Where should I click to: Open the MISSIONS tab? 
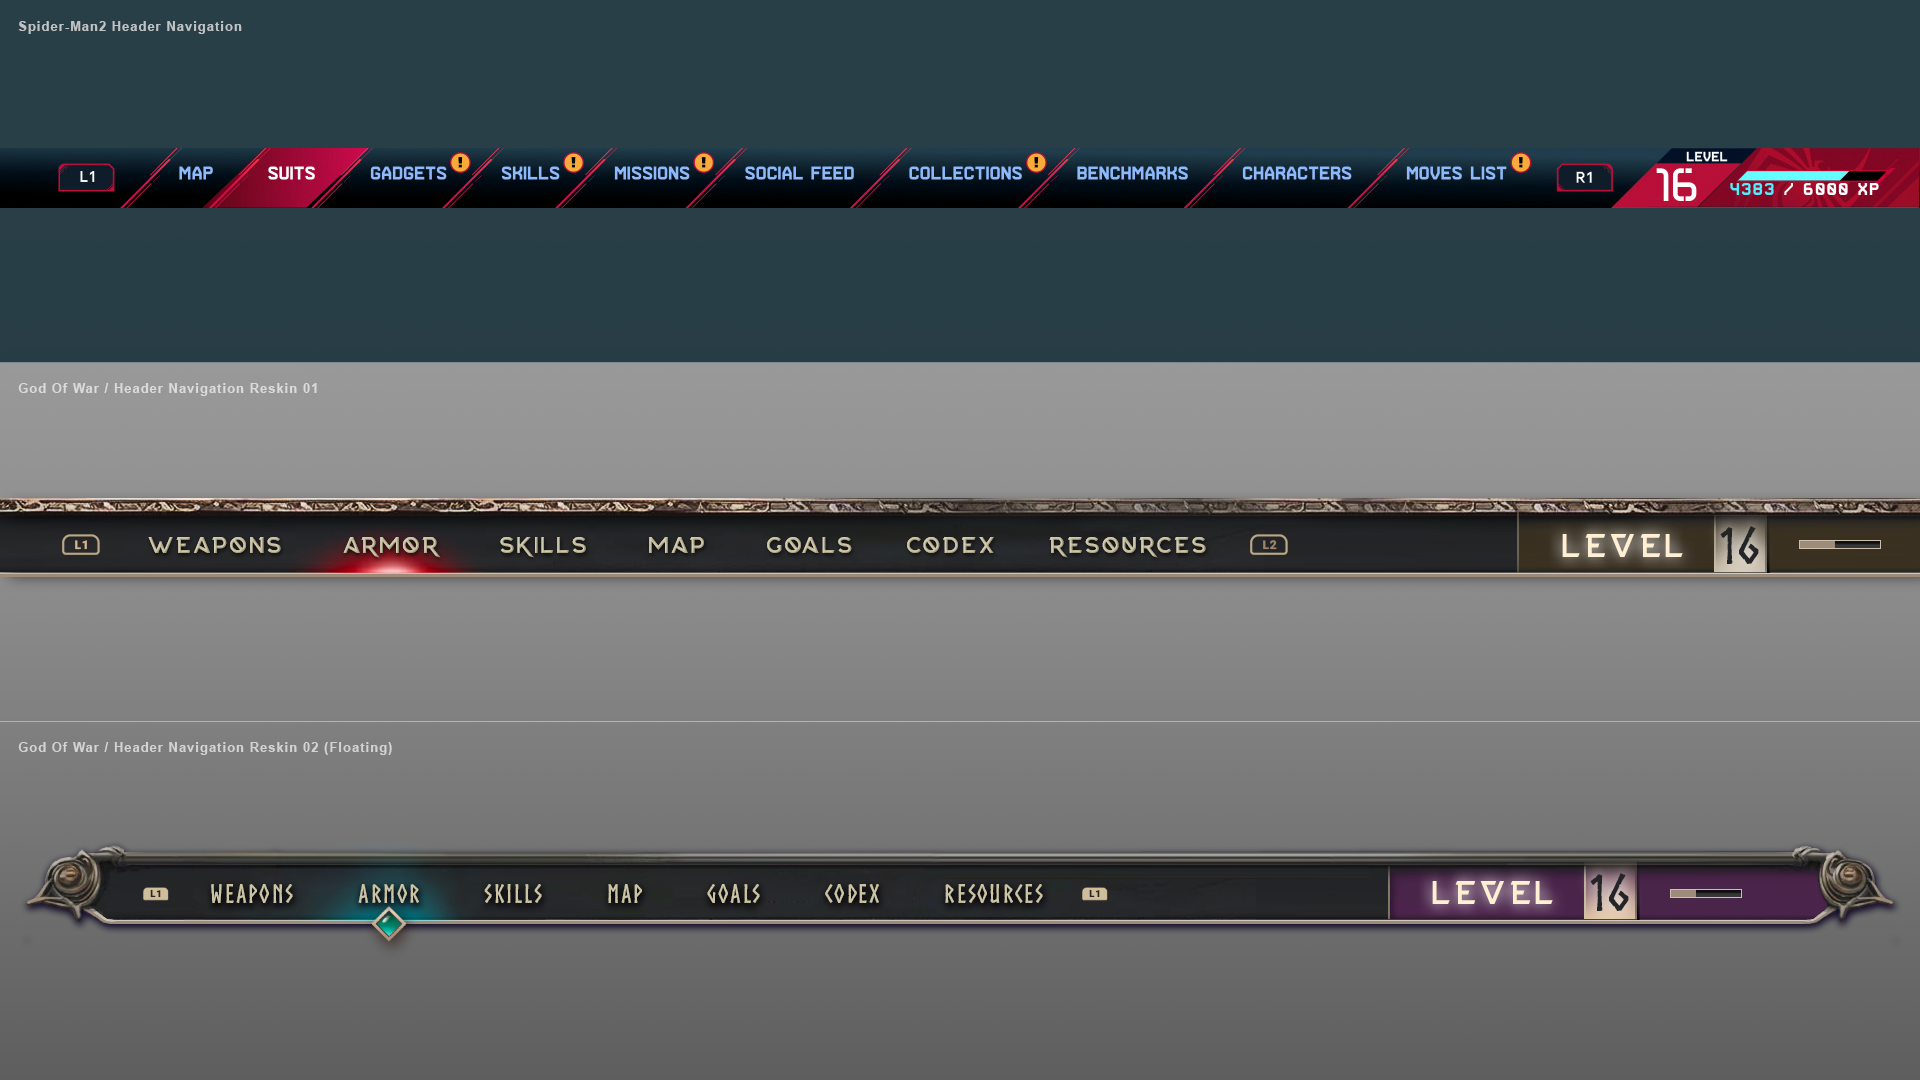coord(651,174)
